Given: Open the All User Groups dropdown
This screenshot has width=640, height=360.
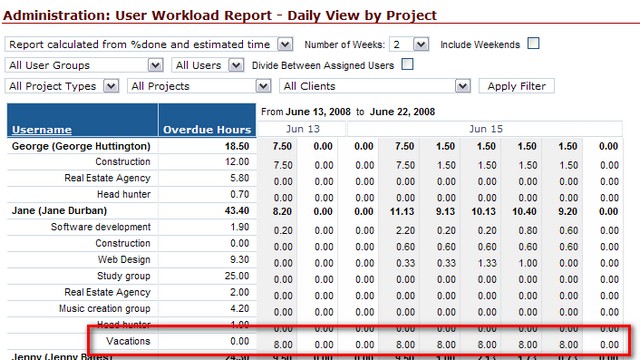Looking at the screenshot, I should (84, 65).
